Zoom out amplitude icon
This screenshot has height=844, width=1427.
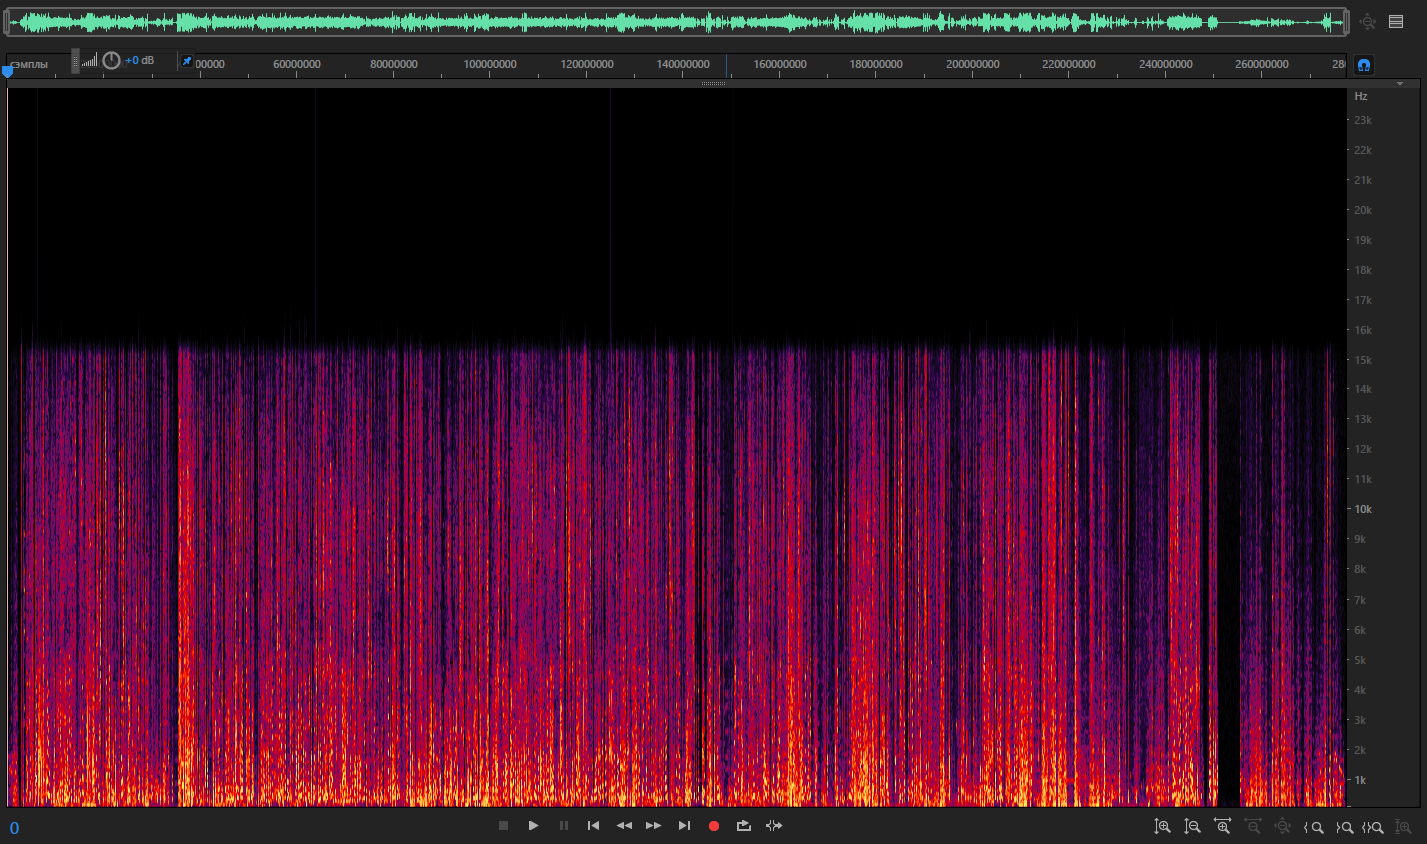click(1192, 827)
